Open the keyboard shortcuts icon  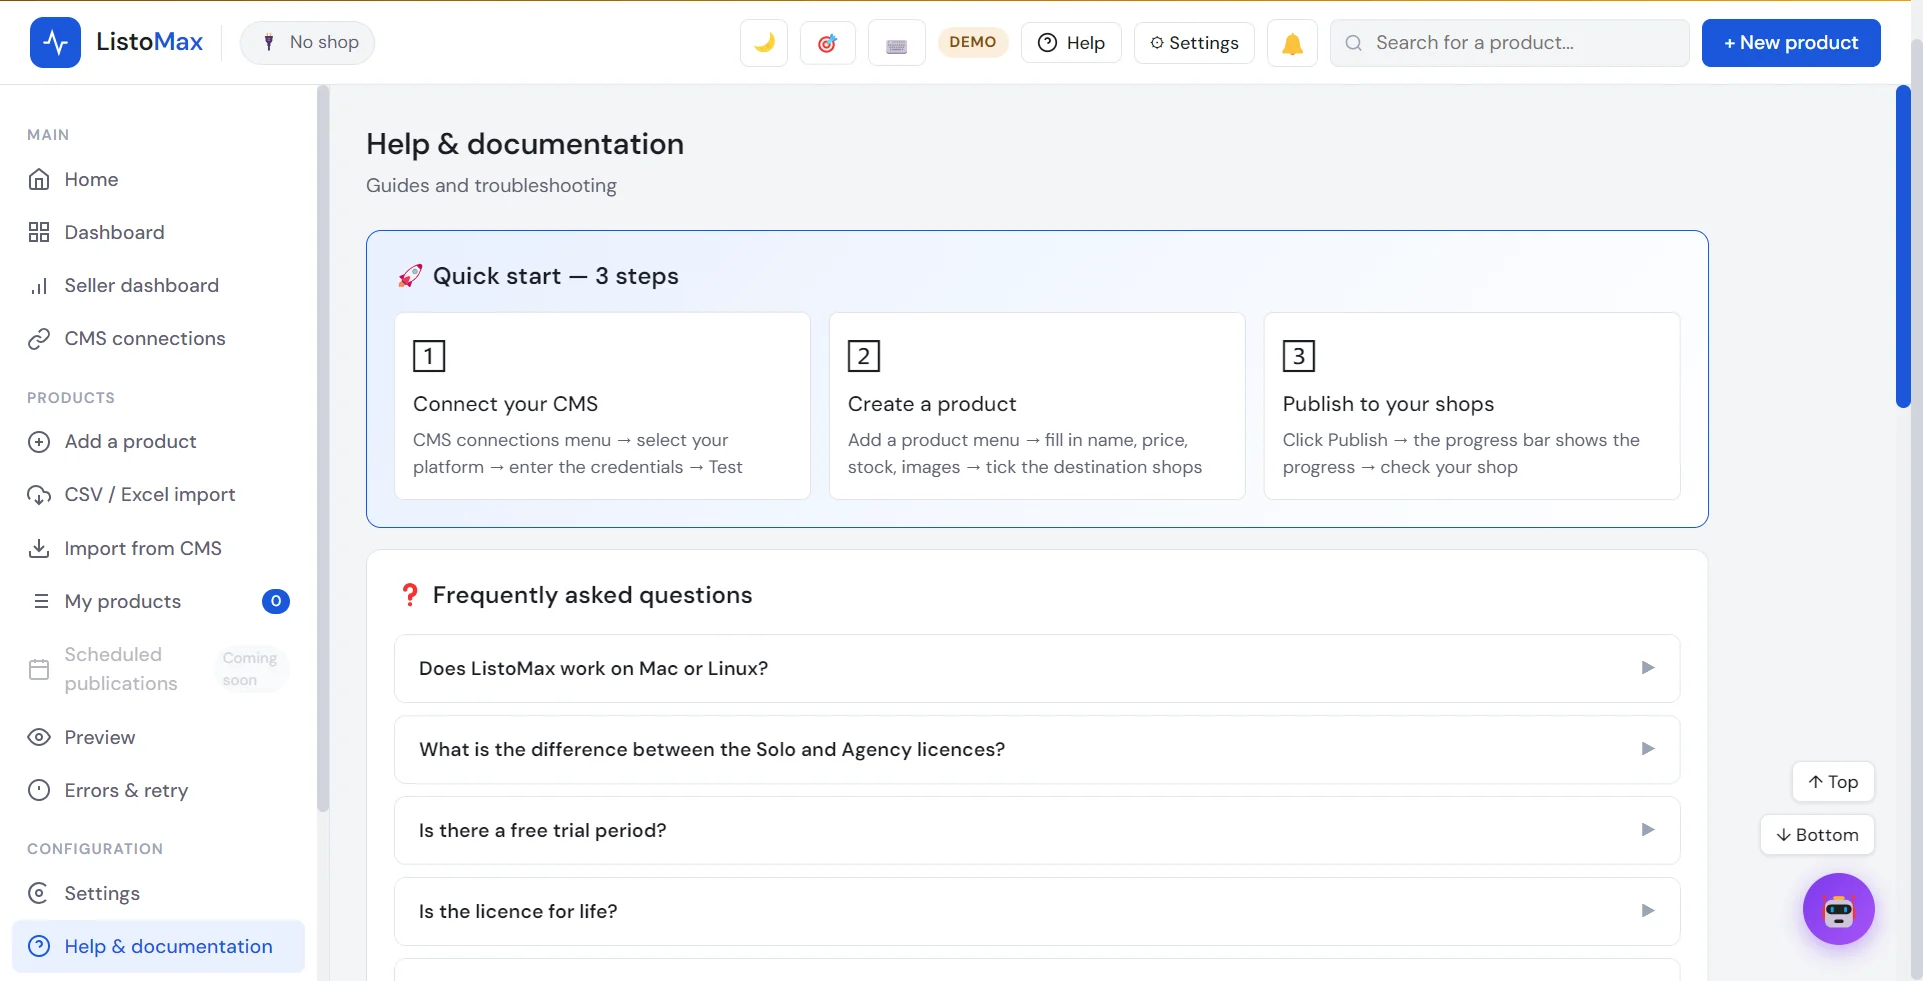[896, 43]
